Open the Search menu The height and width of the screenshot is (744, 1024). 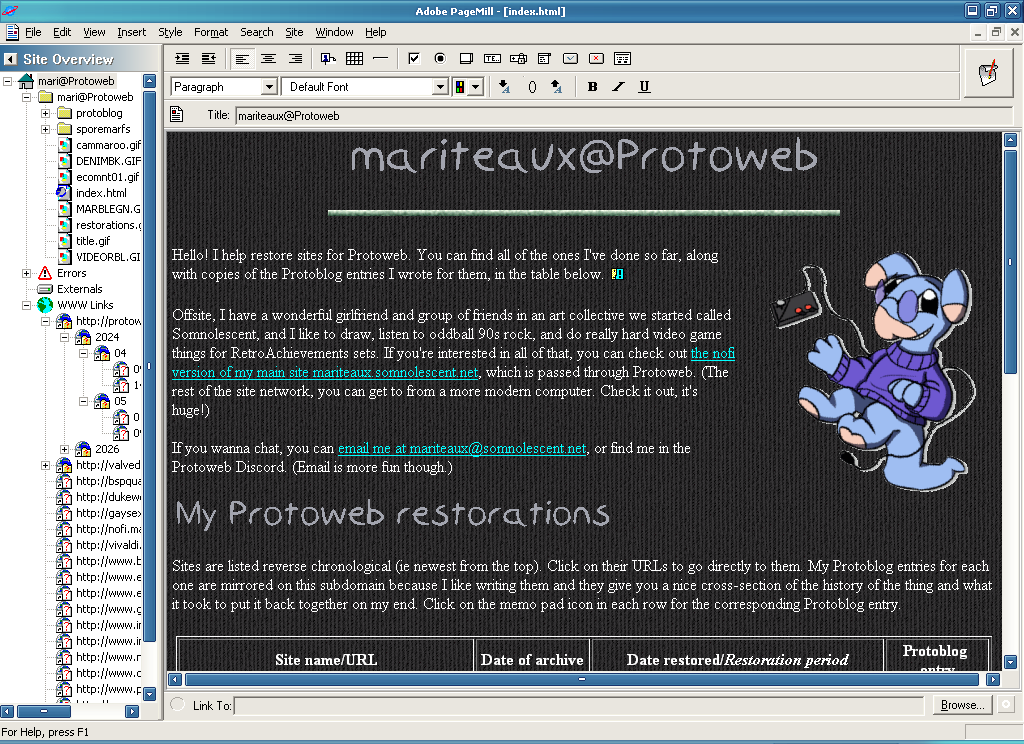click(x=256, y=32)
